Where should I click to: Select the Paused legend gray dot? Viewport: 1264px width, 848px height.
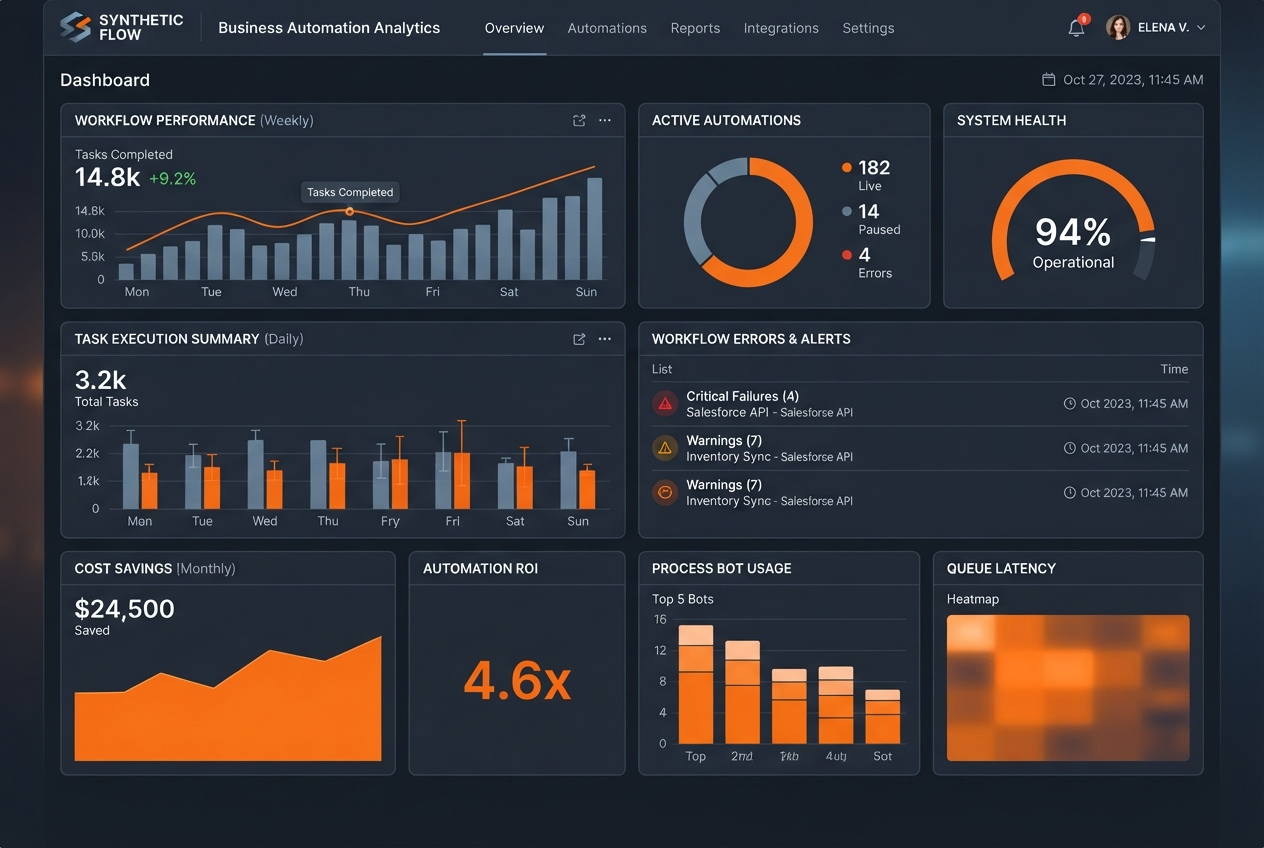[x=847, y=211]
